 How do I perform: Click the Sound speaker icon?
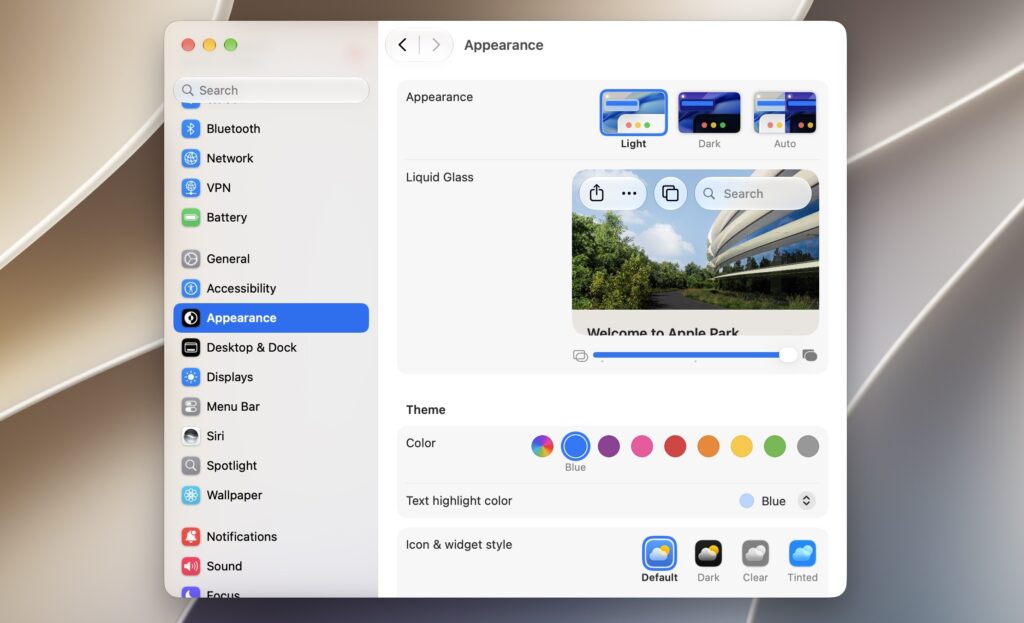(x=191, y=566)
